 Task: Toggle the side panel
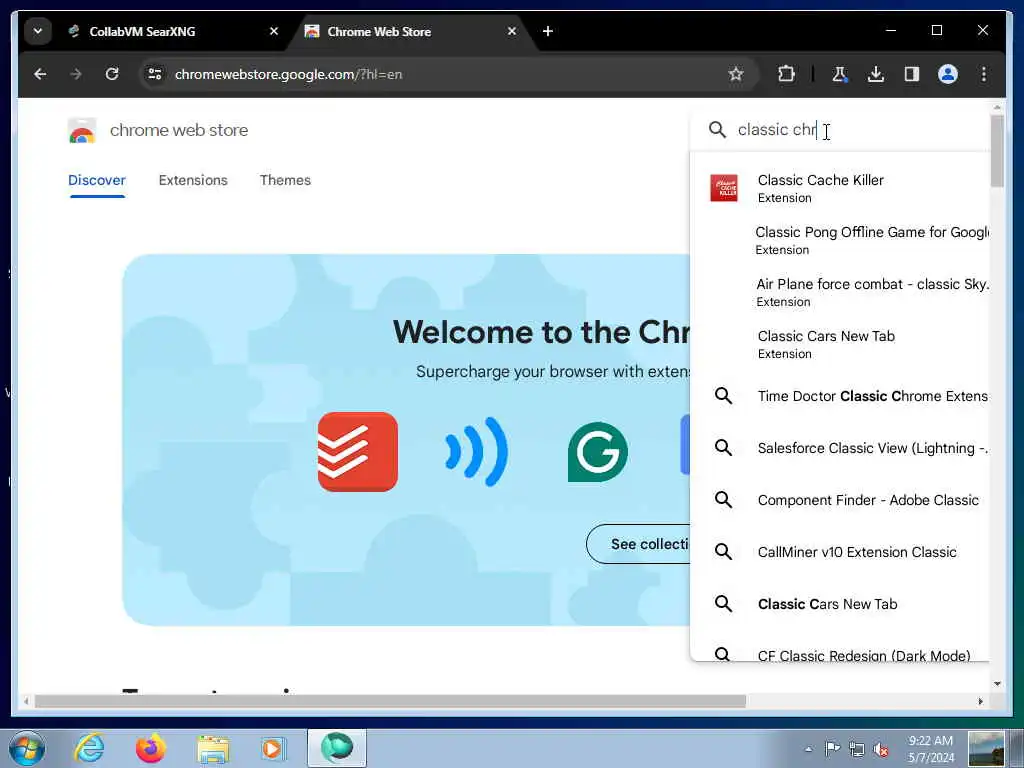[x=912, y=74]
